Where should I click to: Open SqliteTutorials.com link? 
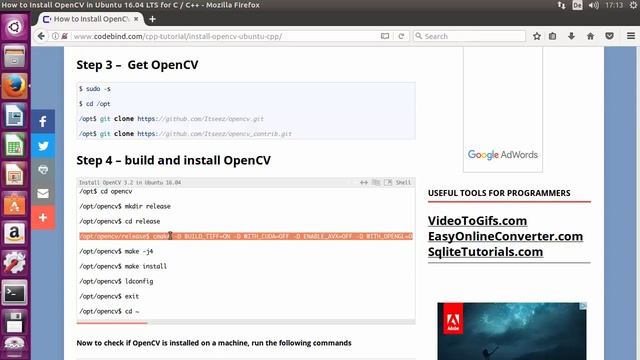(485, 252)
